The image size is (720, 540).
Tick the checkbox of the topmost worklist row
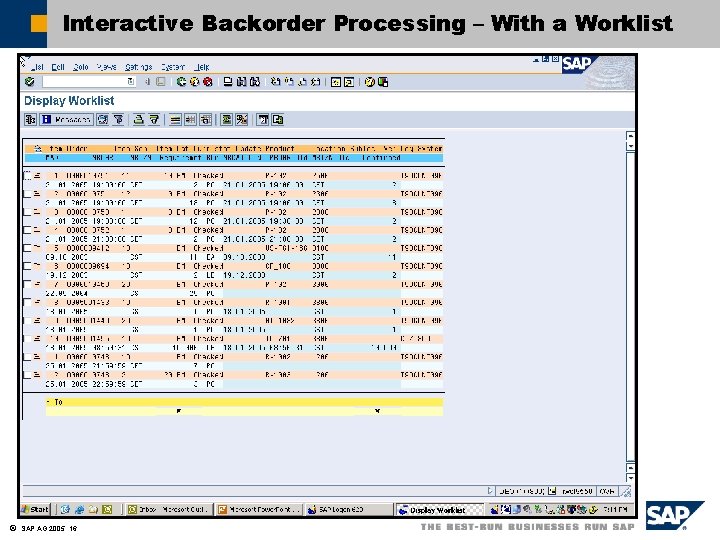pyautogui.click(x=28, y=175)
